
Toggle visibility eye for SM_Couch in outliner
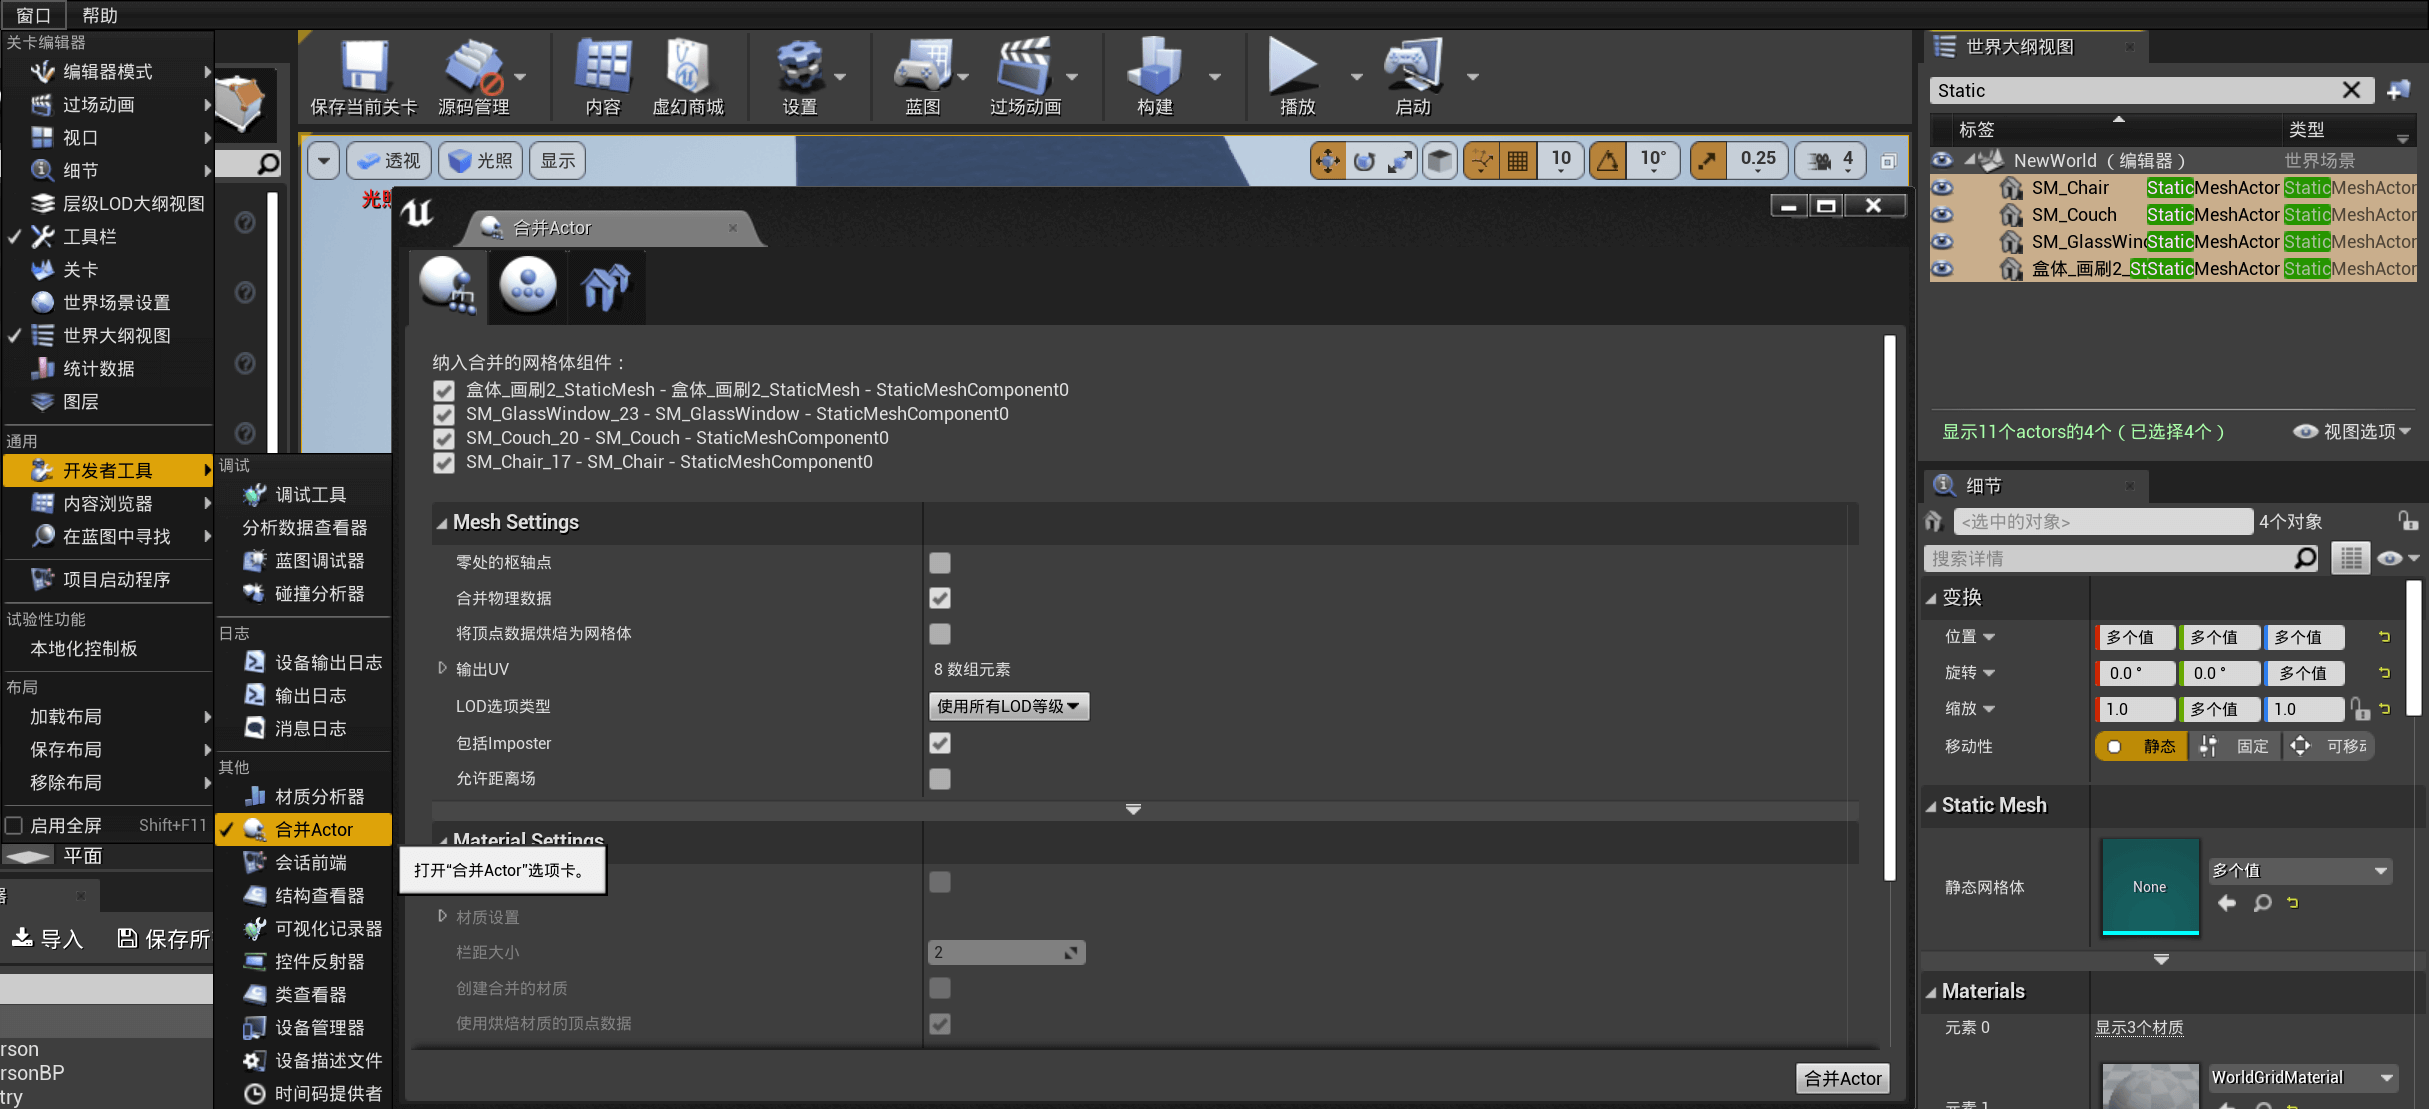click(x=1941, y=214)
